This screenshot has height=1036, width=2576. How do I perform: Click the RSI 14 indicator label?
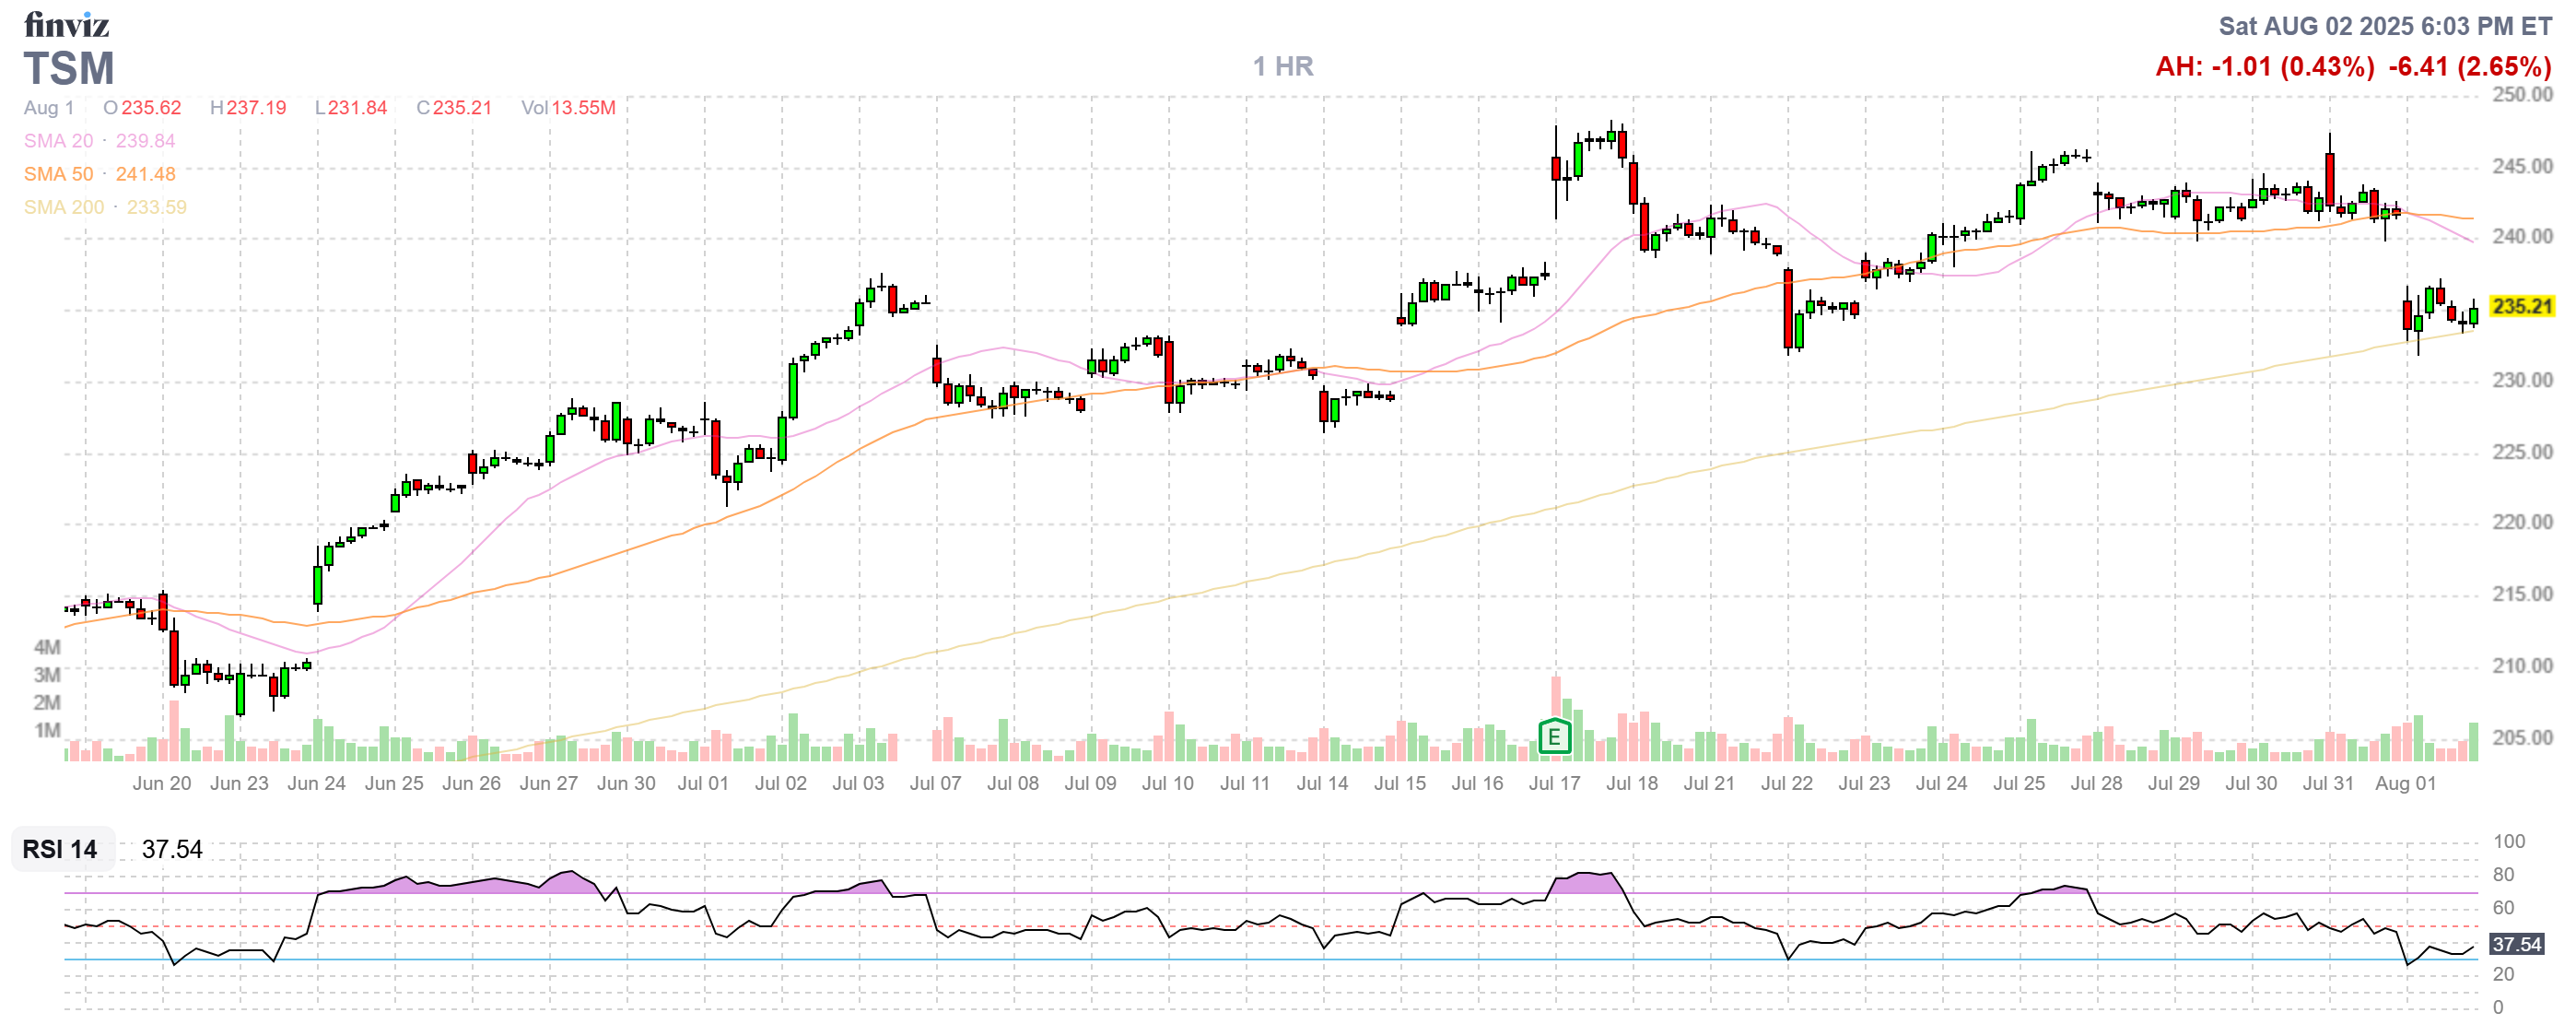(60, 849)
